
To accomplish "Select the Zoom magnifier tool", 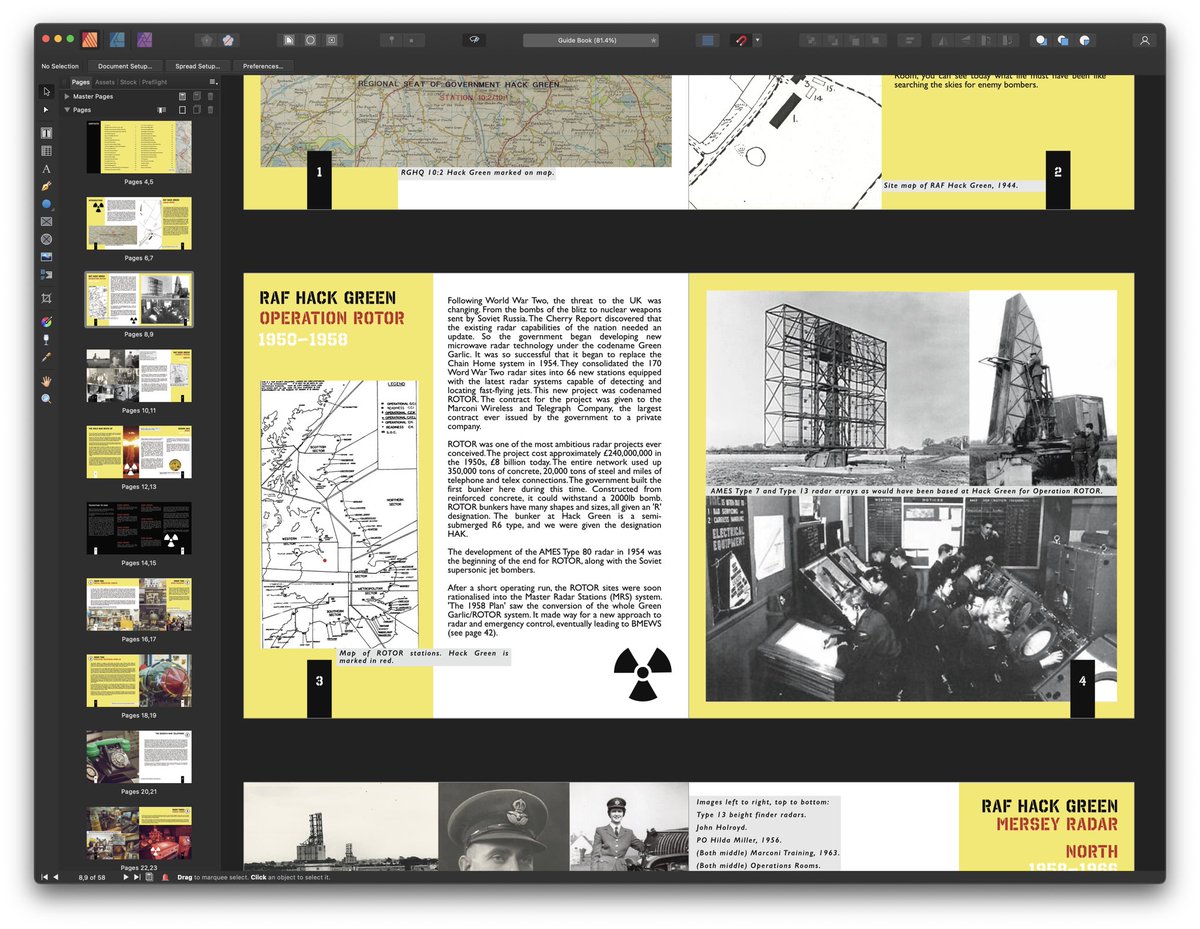I will tap(46, 399).
